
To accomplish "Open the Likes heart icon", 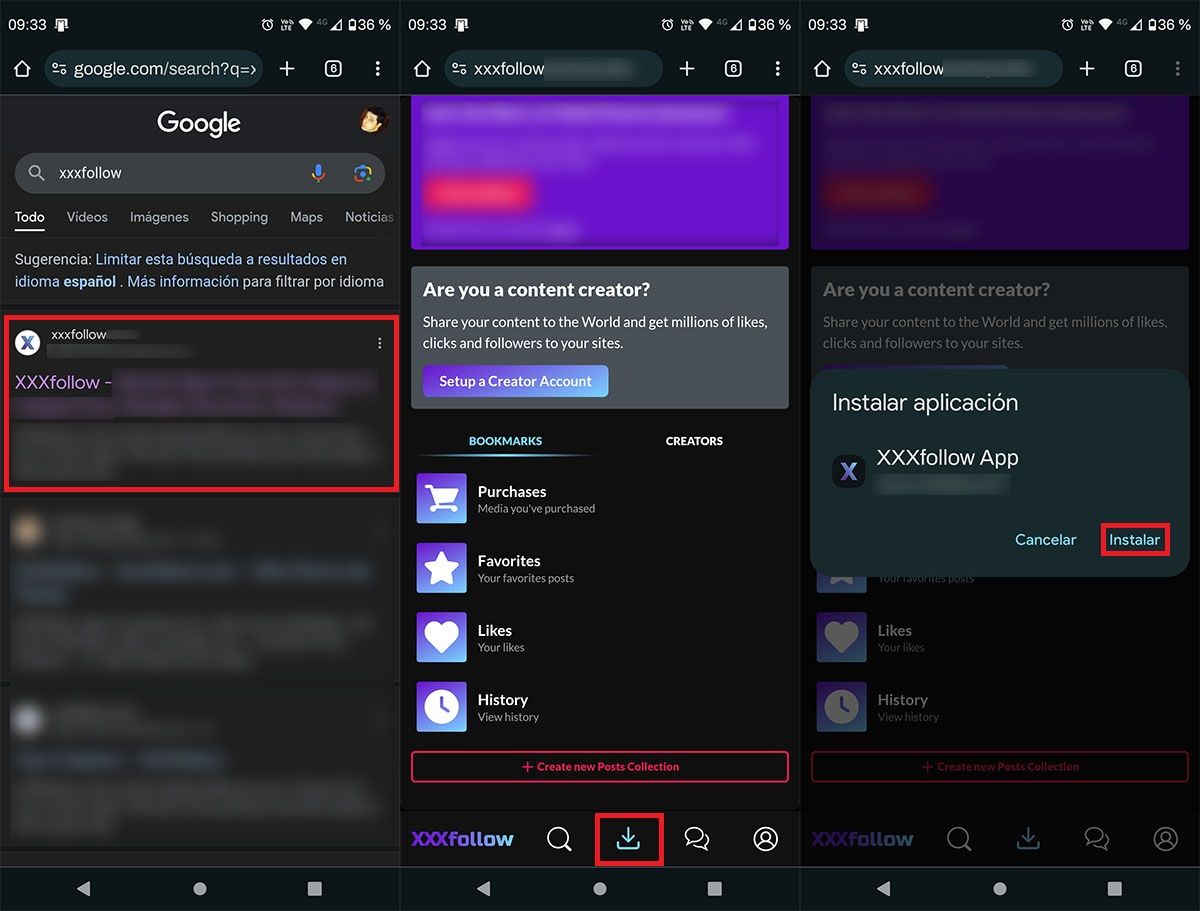I will pyautogui.click(x=441, y=637).
